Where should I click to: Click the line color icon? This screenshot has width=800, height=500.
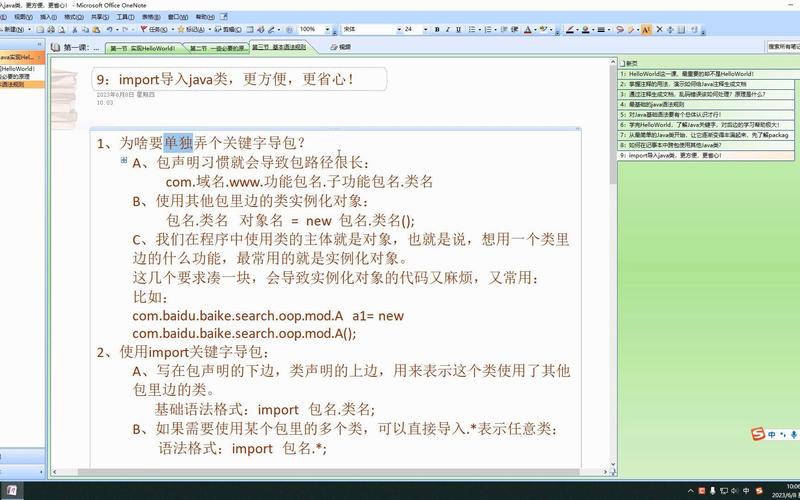[585, 29]
